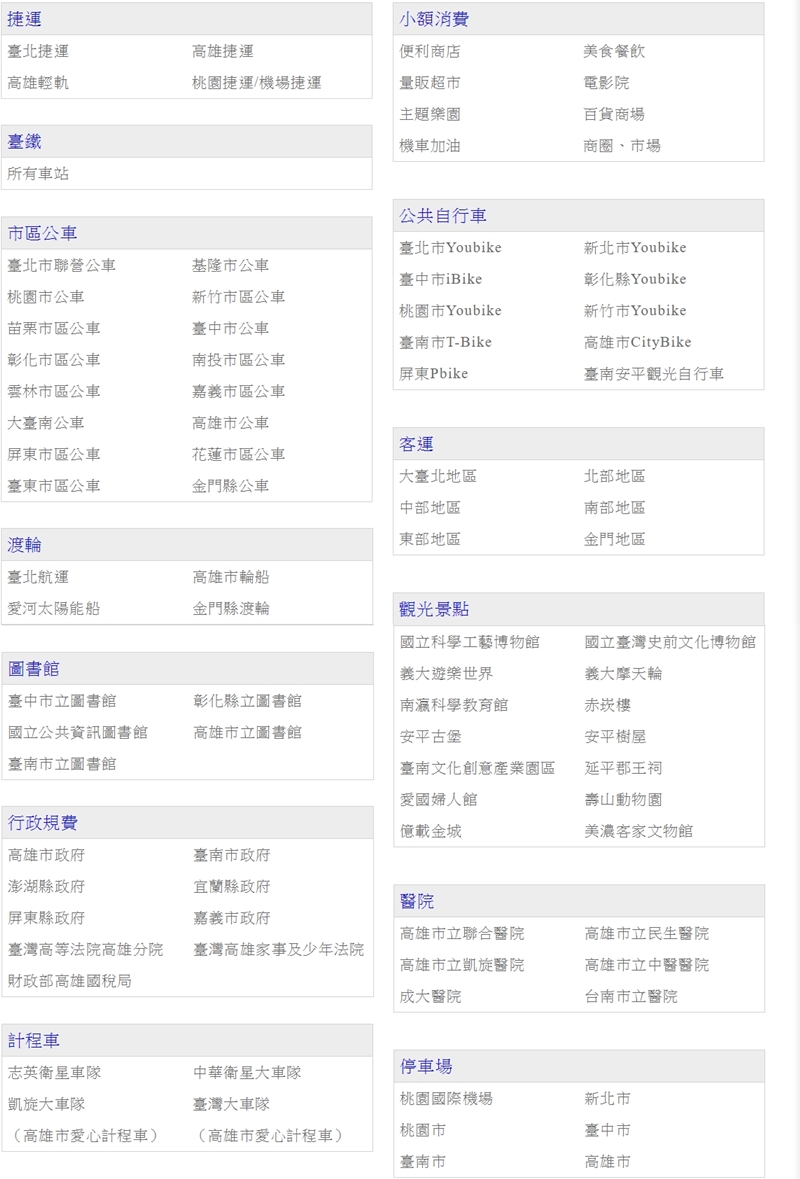The height and width of the screenshot is (1179, 800).
Task: Click 臺北航運 under 渡輪
Action: coord(38,577)
